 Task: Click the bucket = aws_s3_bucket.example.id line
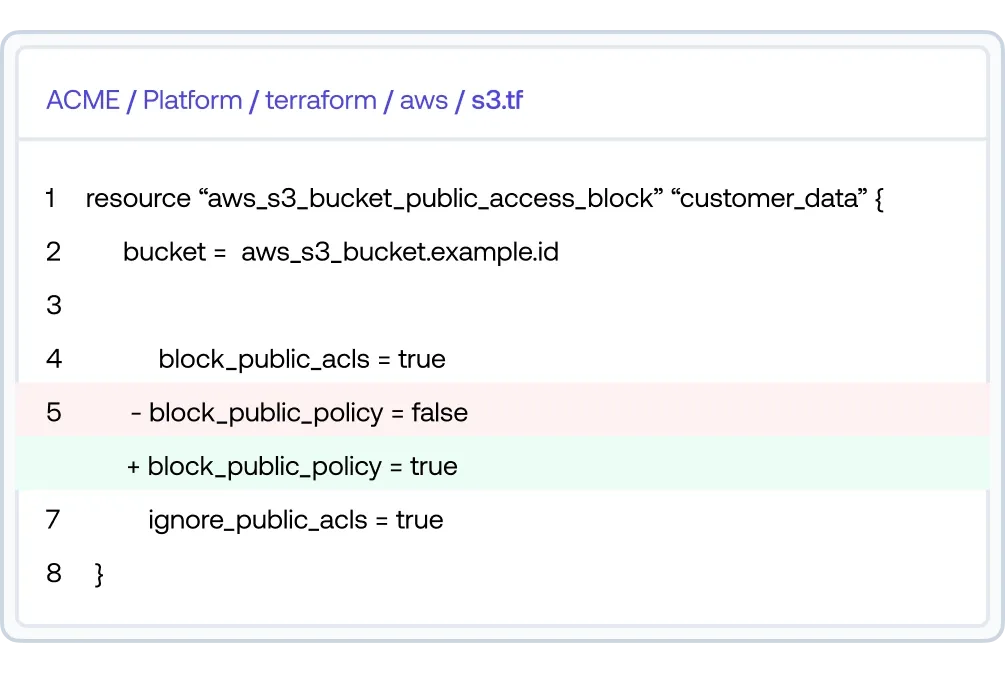point(340,252)
